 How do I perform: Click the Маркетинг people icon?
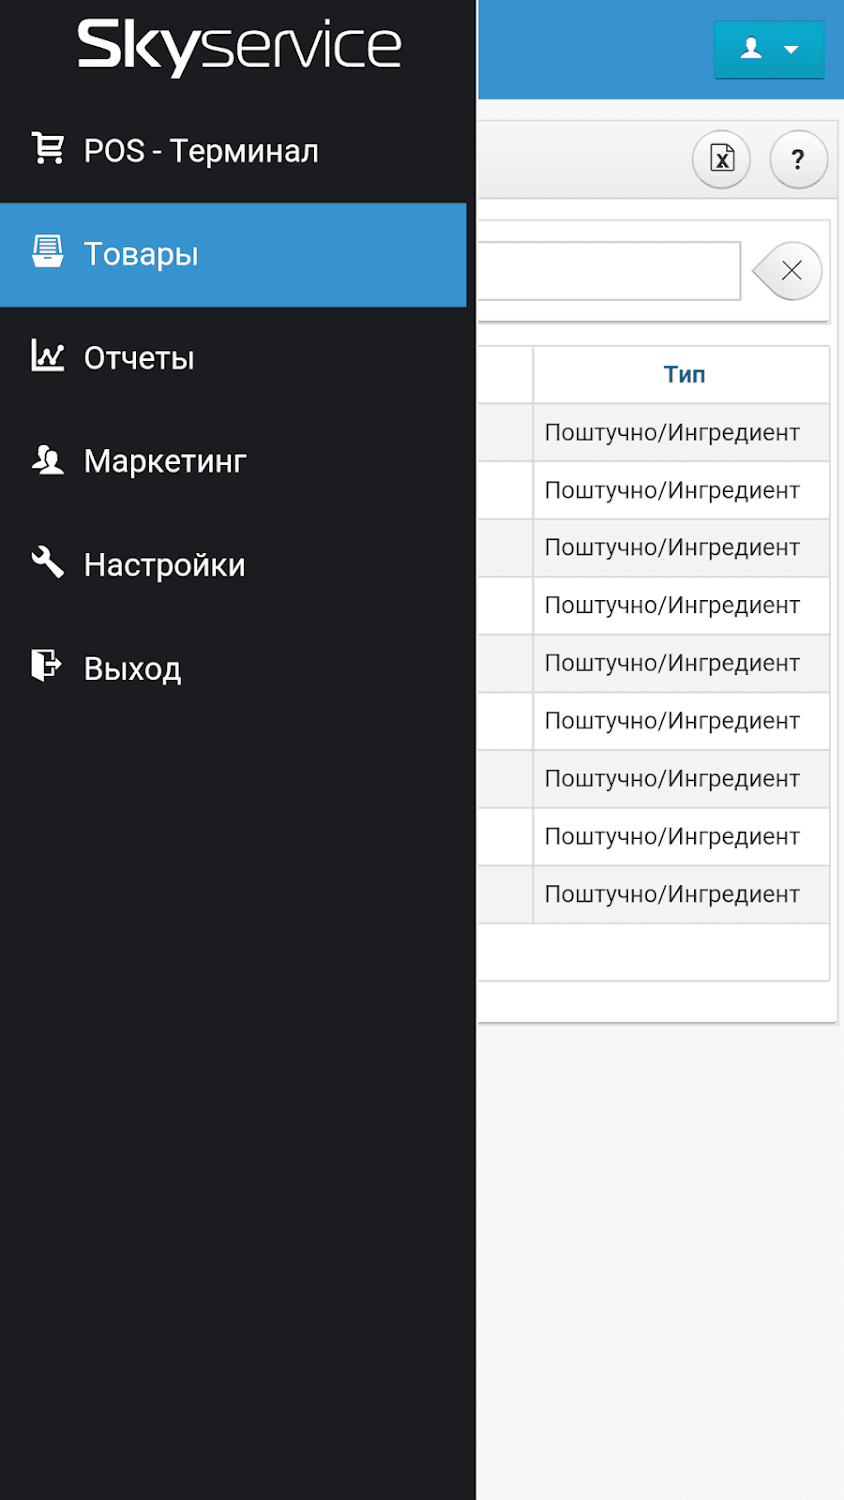[x=47, y=460]
